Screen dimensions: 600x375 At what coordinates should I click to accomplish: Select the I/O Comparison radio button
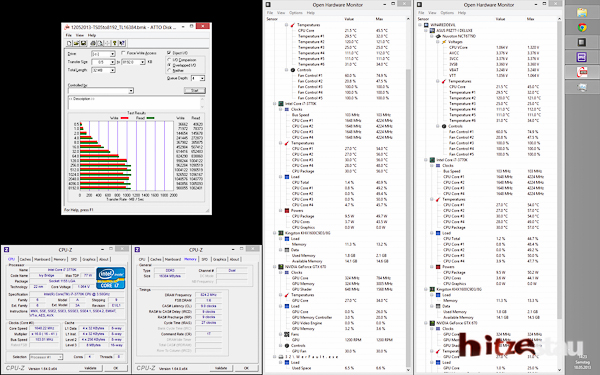169,60
